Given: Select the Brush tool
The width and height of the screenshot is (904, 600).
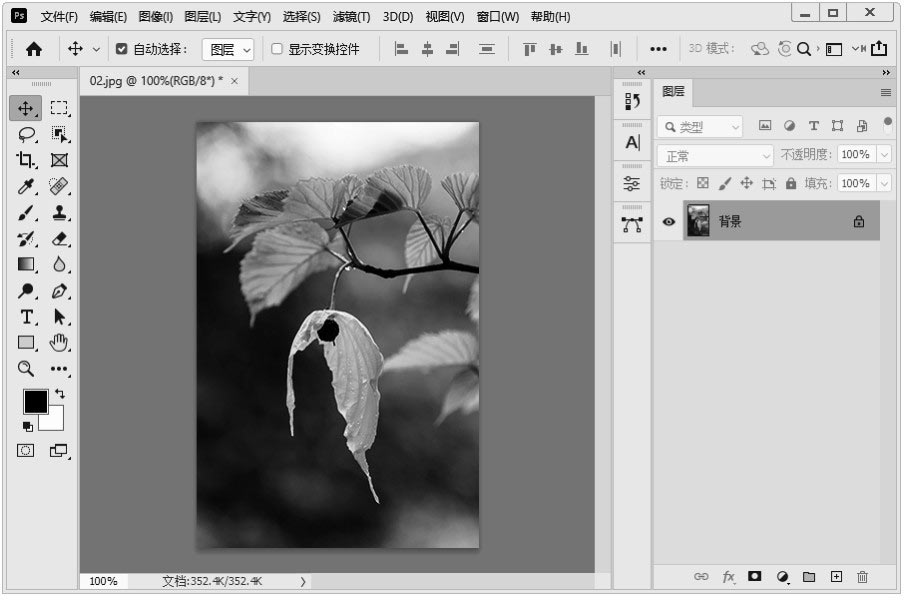Looking at the screenshot, I should pyautogui.click(x=26, y=212).
